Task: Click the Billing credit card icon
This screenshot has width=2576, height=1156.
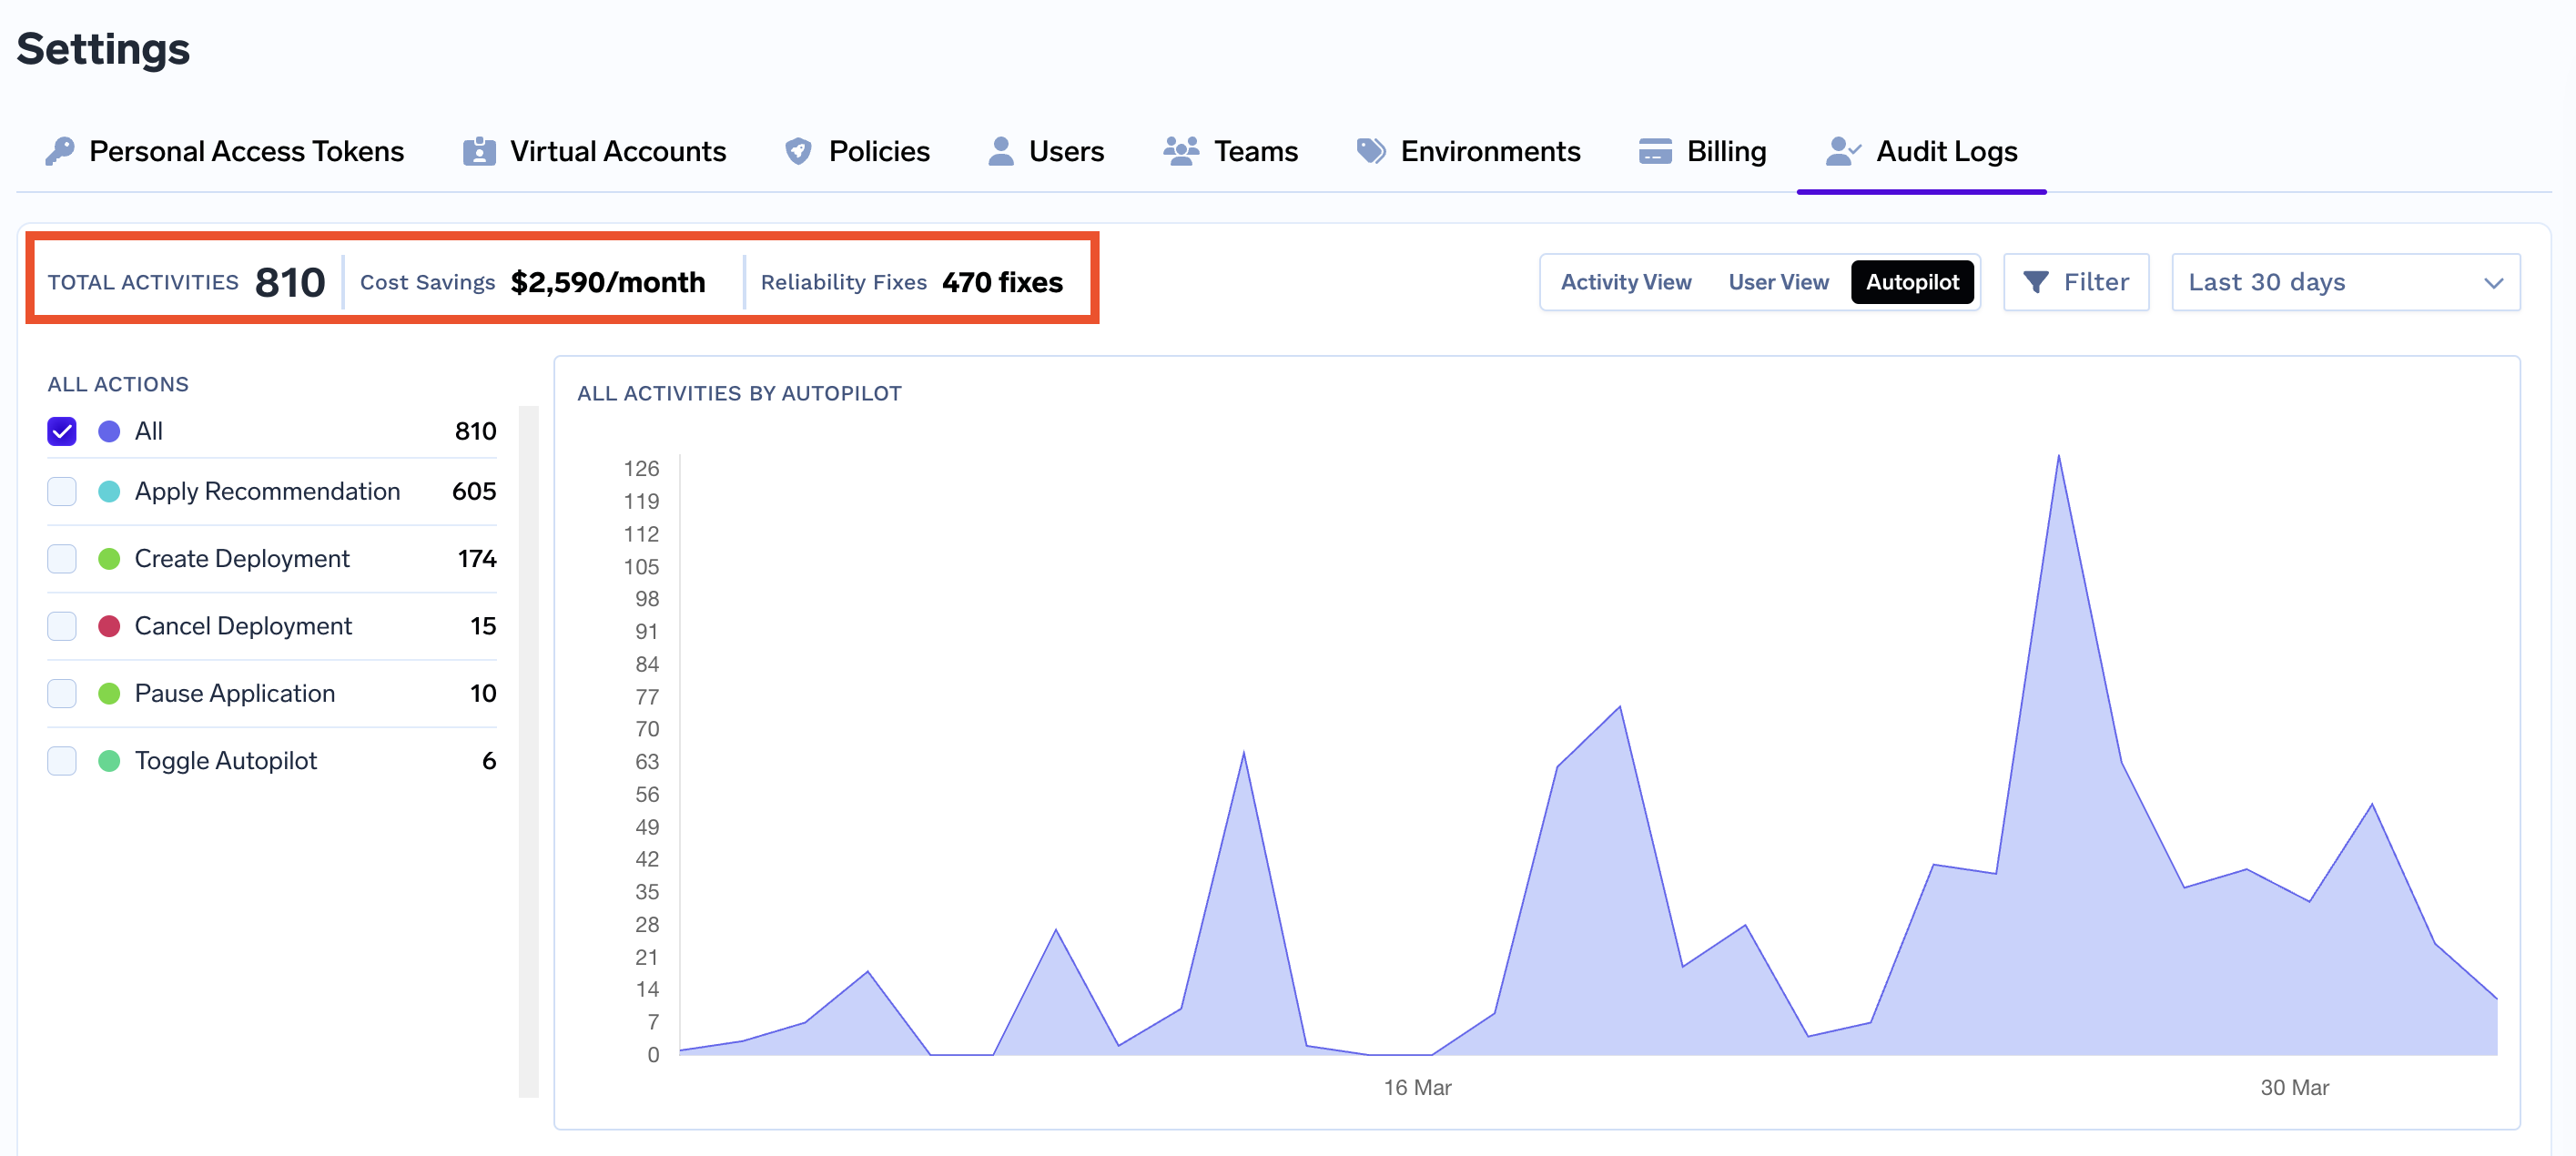Action: point(1655,151)
